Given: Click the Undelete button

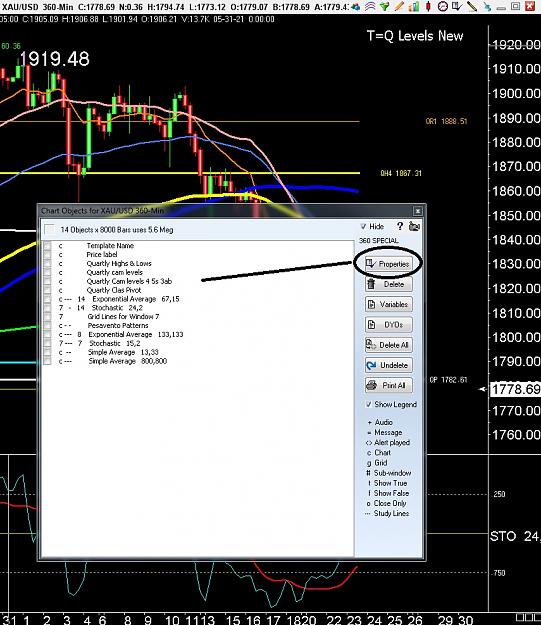Looking at the screenshot, I should tap(388, 365).
